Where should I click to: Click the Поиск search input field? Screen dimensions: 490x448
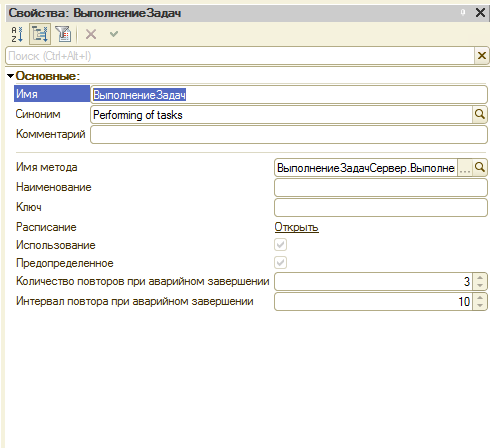click(x=240, y=56)
